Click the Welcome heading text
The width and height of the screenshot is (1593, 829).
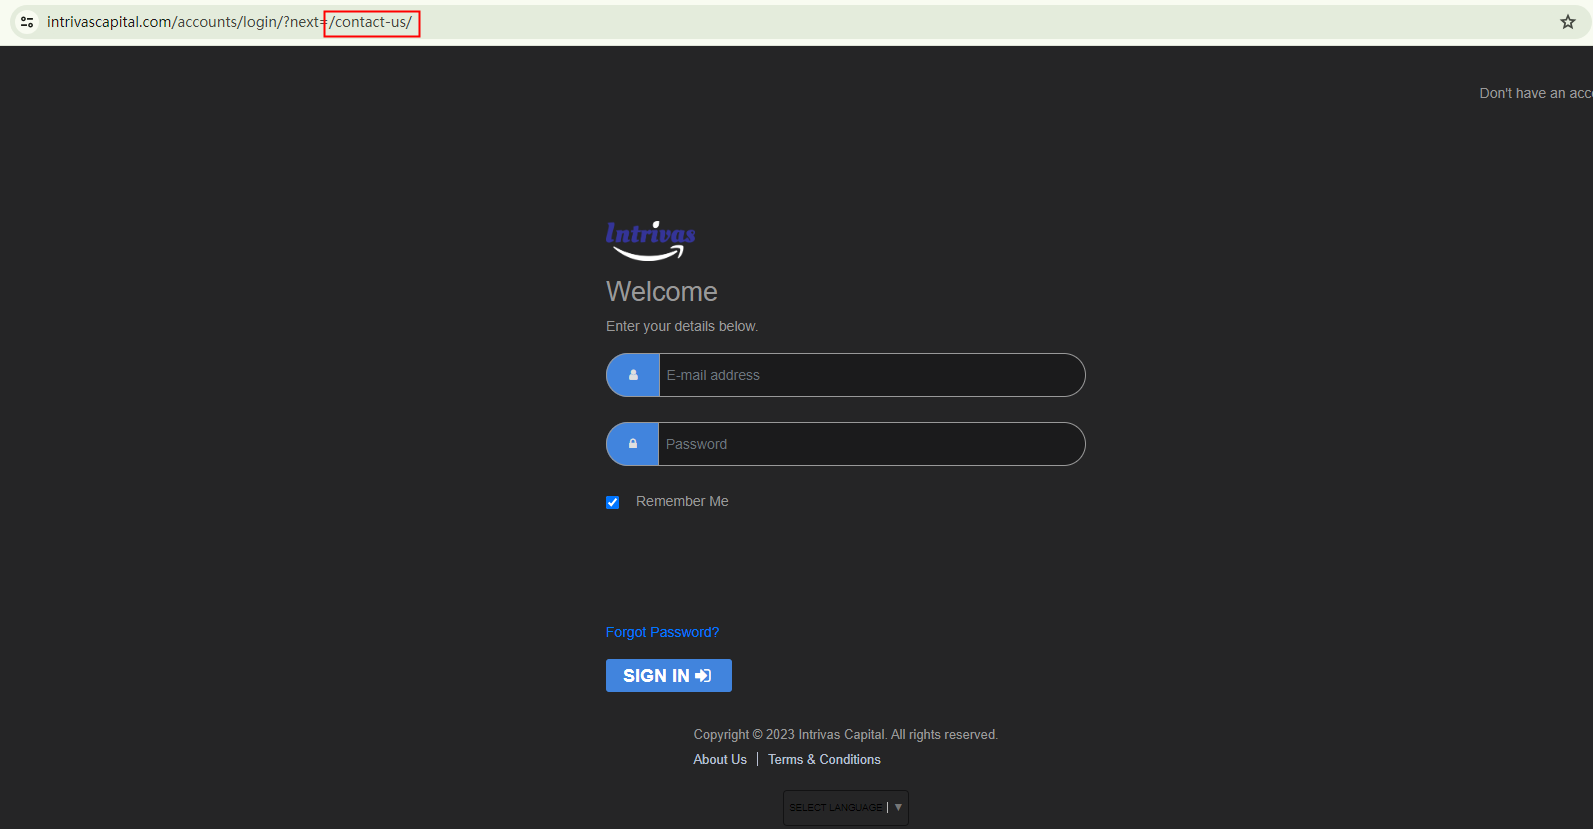pyautogui.click(x=662, y=292)
